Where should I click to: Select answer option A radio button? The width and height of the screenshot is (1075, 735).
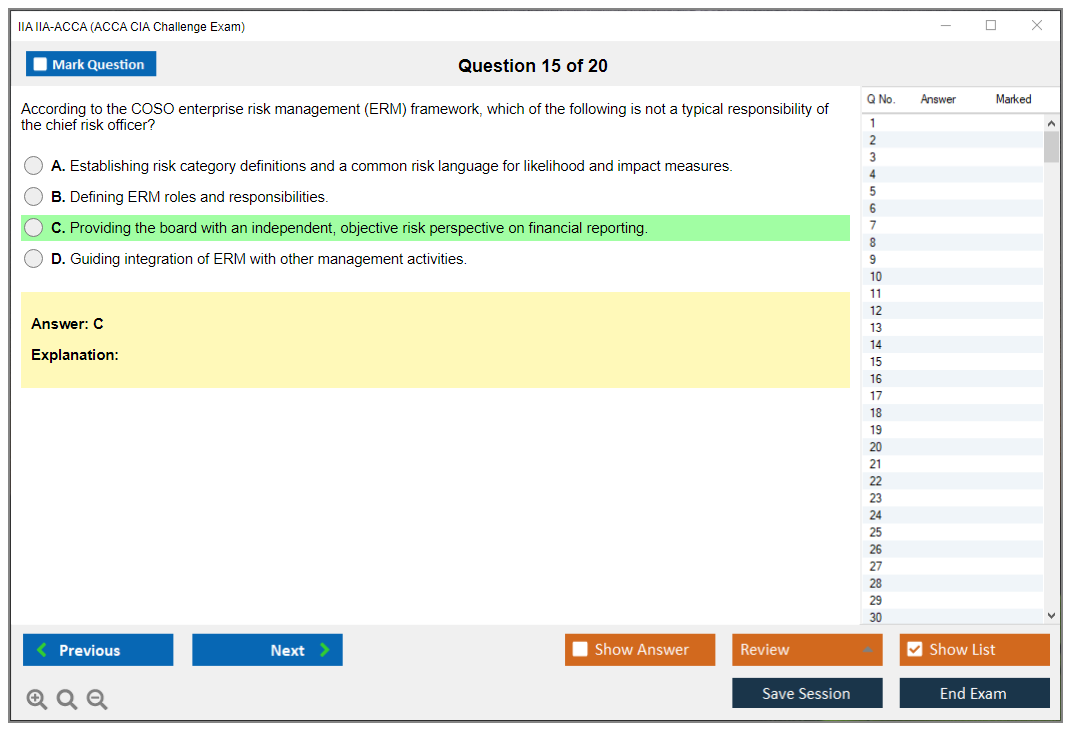pyautogui.click(x=34, y=166)
